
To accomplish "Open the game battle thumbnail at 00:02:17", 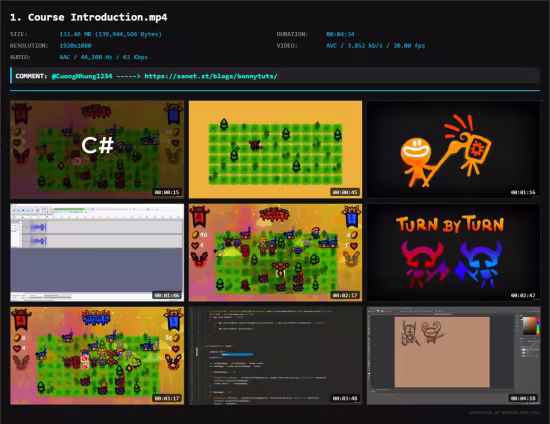I will pyautogui.click(x=275, y=253).
